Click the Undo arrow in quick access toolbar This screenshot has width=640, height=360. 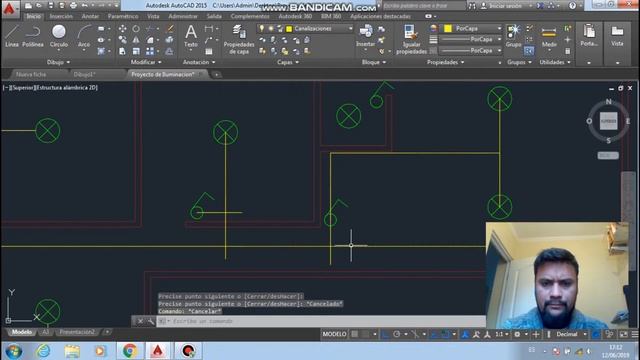pos(85,6)
